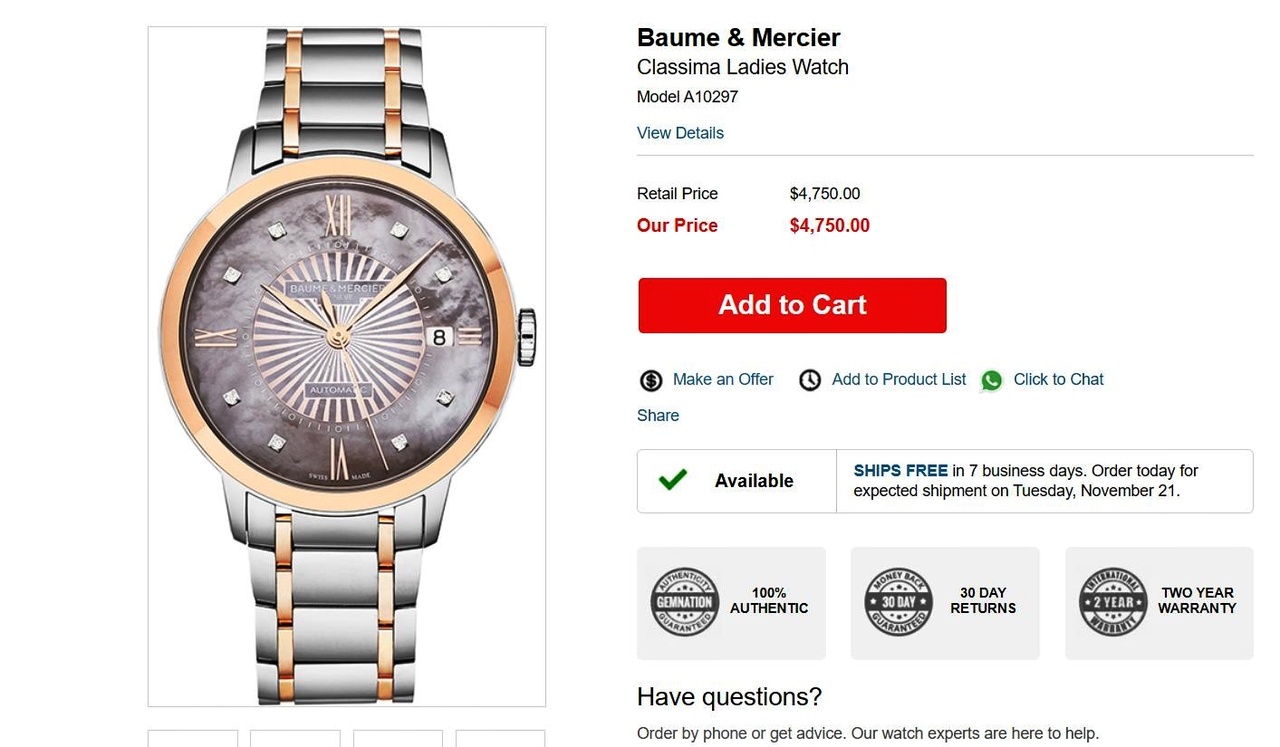
Task: Click the green Available checkmark icon
Action: 673,480
